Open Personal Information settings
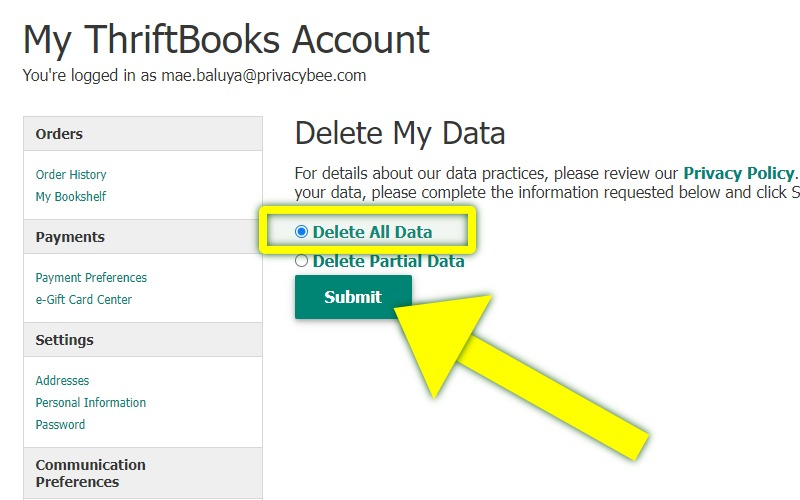The image size is (800, 500). 91,403
